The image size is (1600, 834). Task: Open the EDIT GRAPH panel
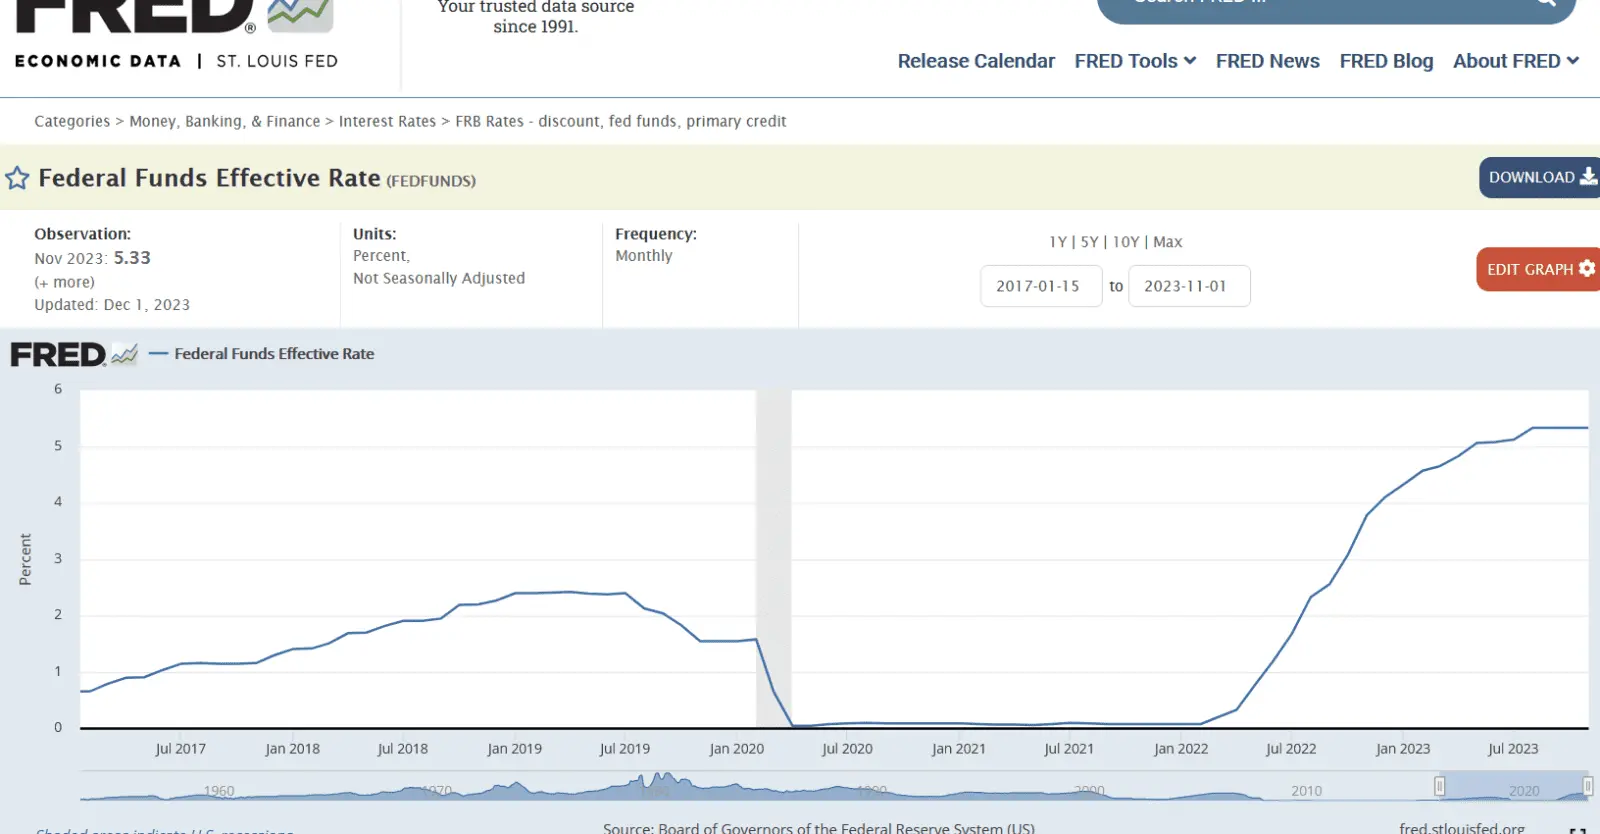coord(1538,269)
